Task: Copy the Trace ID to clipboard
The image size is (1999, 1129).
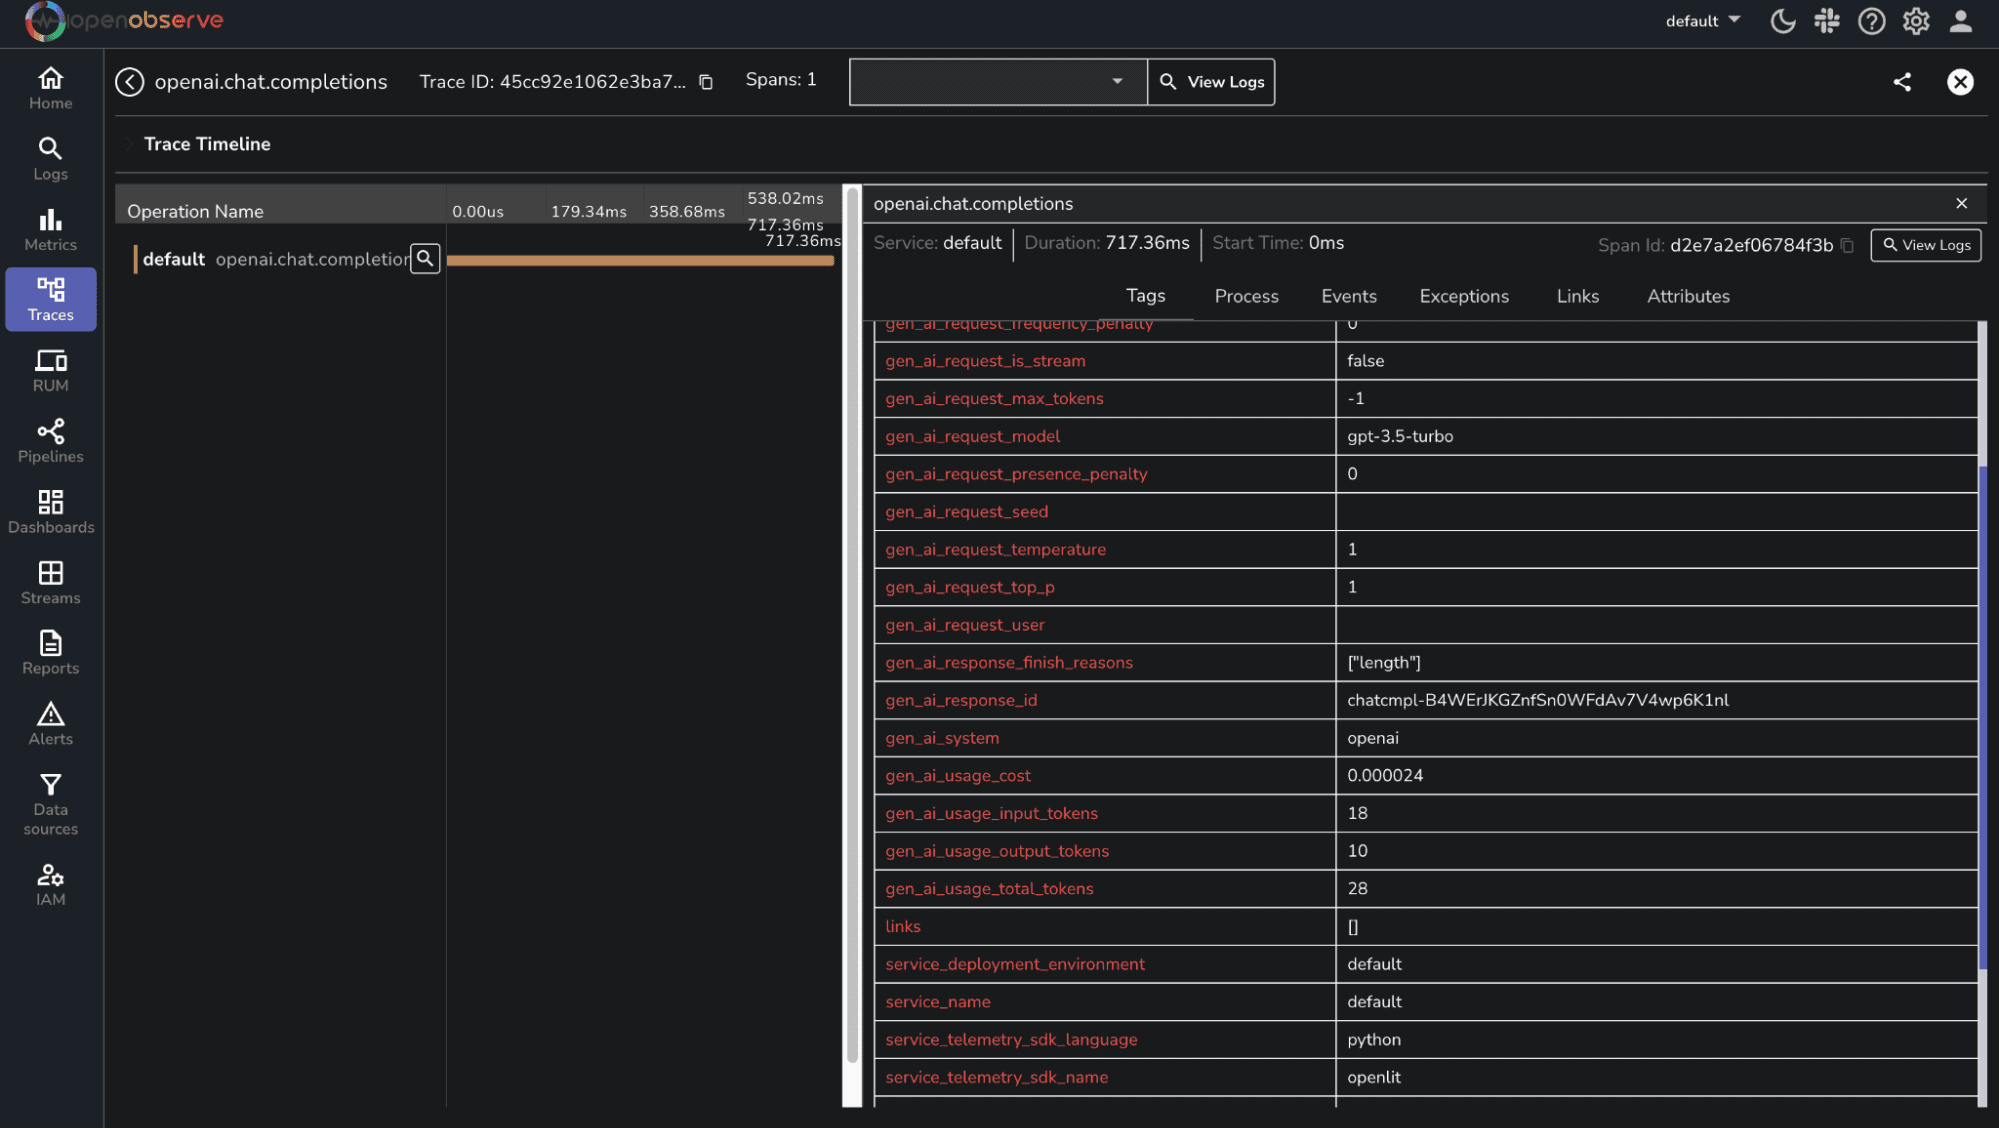Action: 706,82
